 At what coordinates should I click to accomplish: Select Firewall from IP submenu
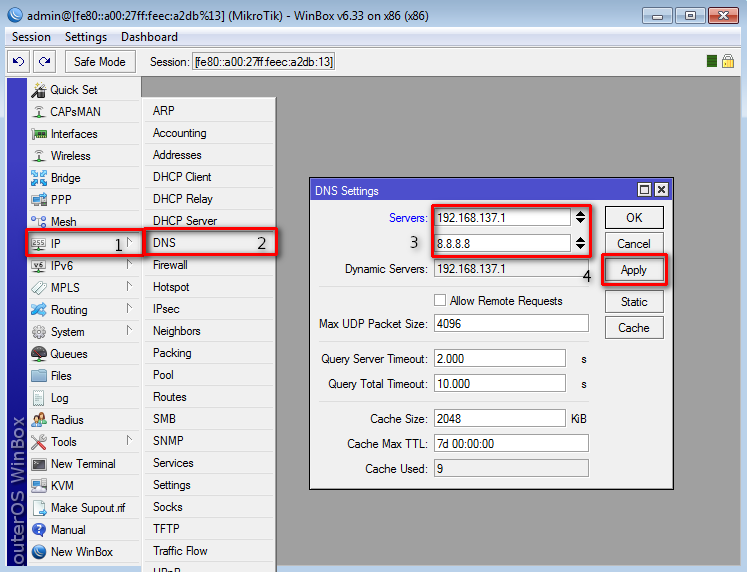tap(210, 265)
